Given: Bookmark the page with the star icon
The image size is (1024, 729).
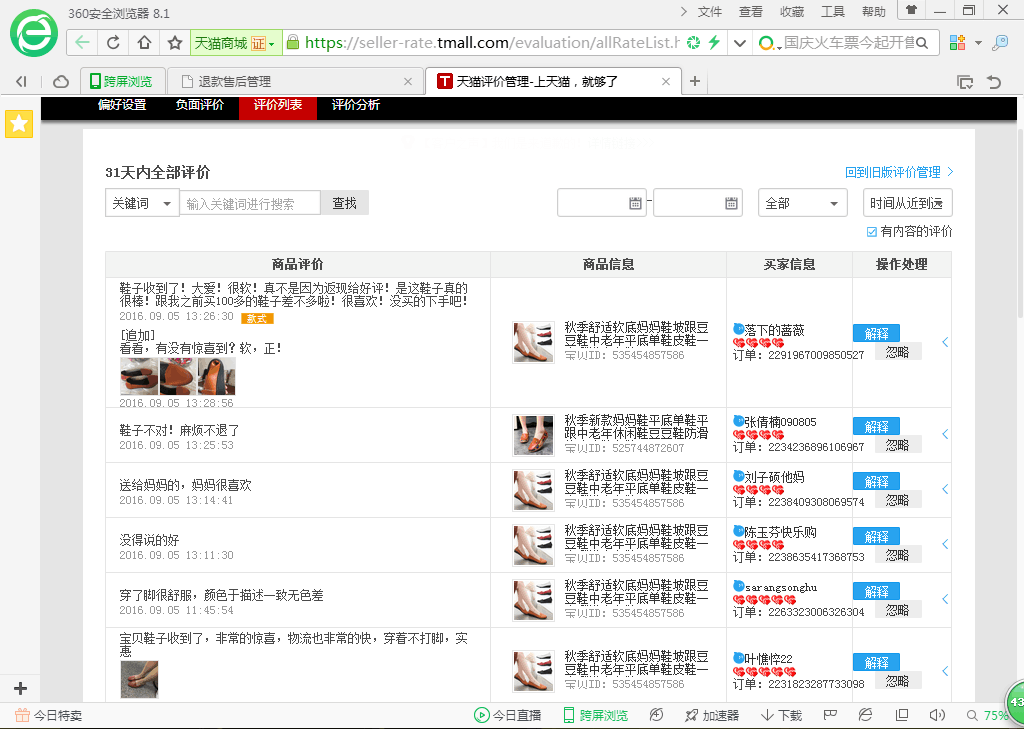Looking at the screenshot, I should click(x=175, y=43).
